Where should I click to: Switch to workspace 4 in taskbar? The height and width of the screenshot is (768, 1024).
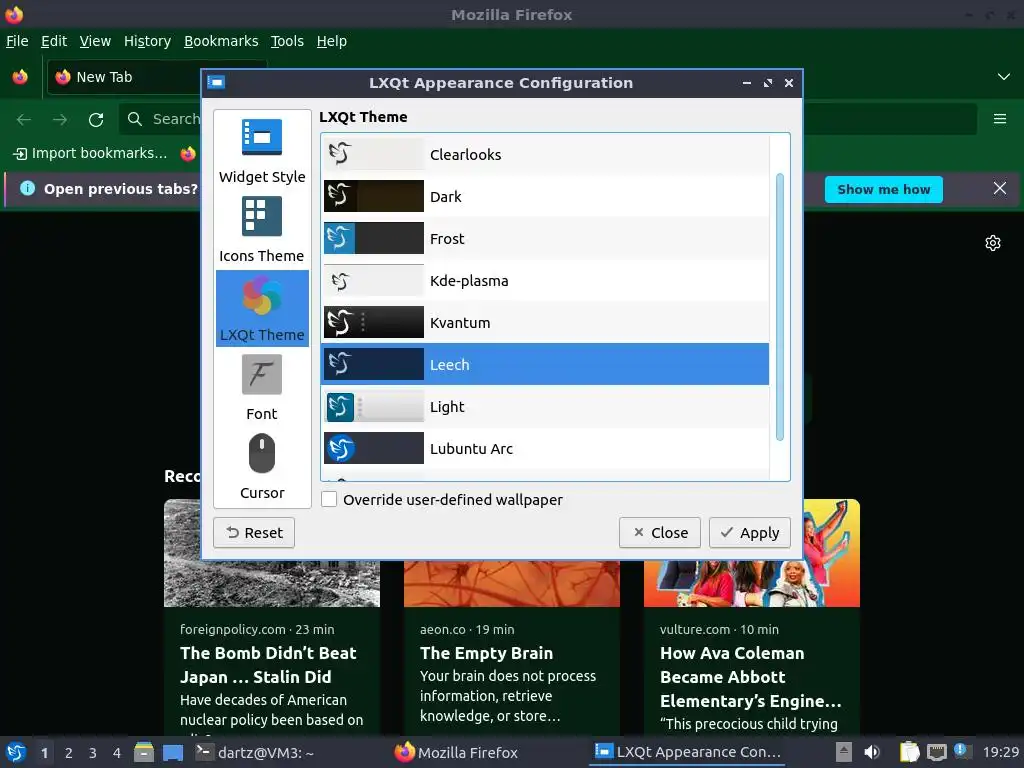click(117, 753)
